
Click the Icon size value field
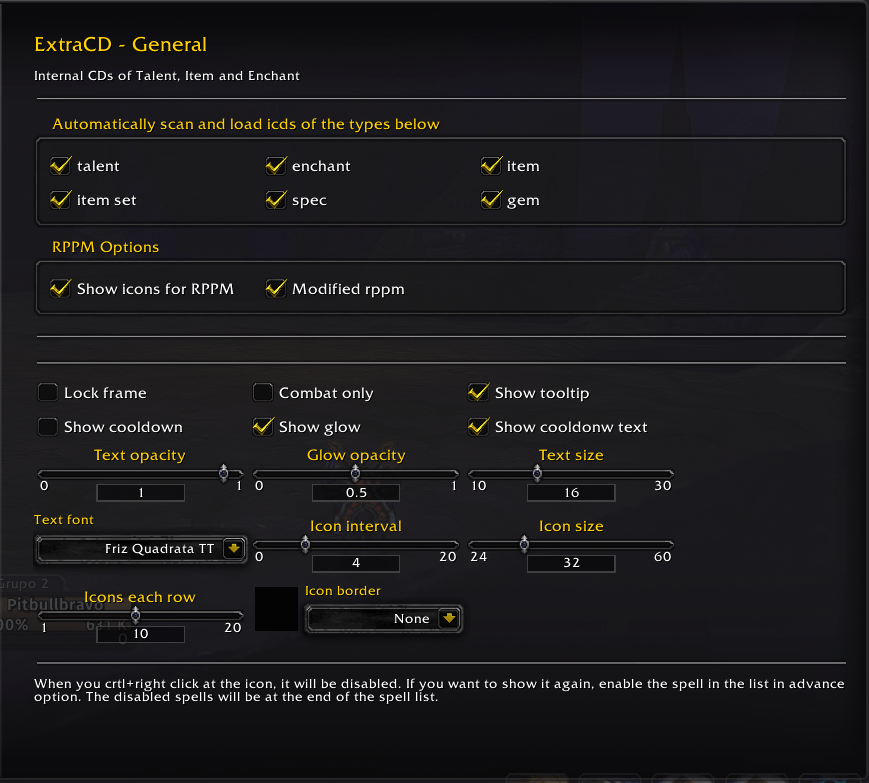571,563
